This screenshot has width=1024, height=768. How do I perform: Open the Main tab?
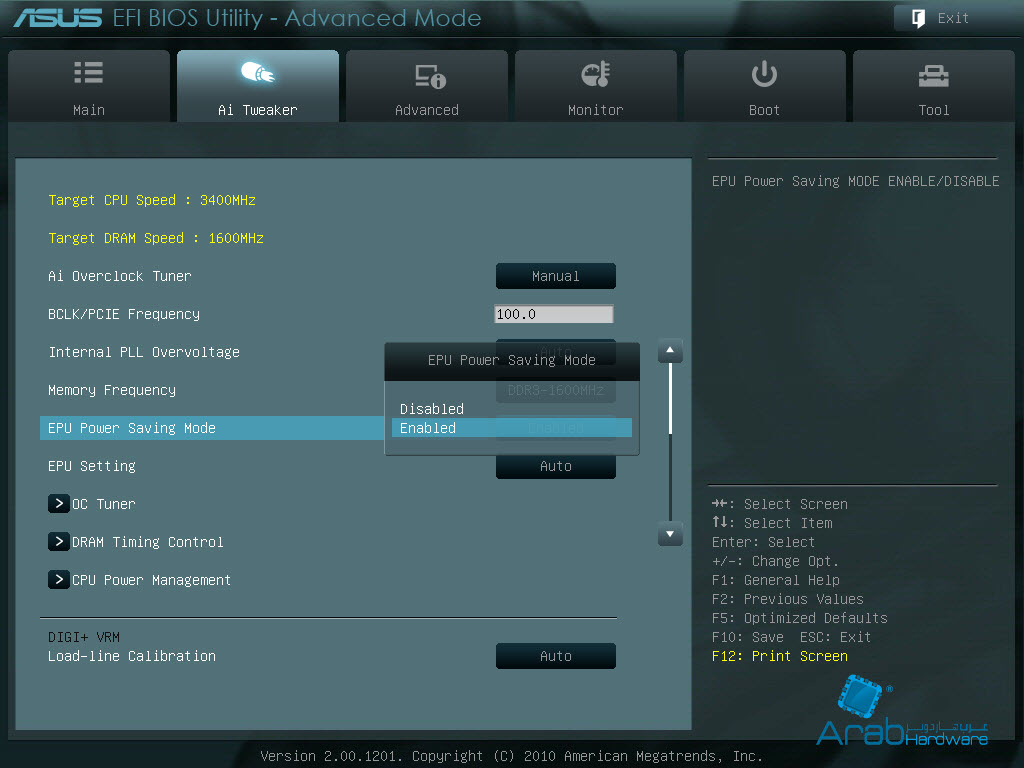(89, 86)
